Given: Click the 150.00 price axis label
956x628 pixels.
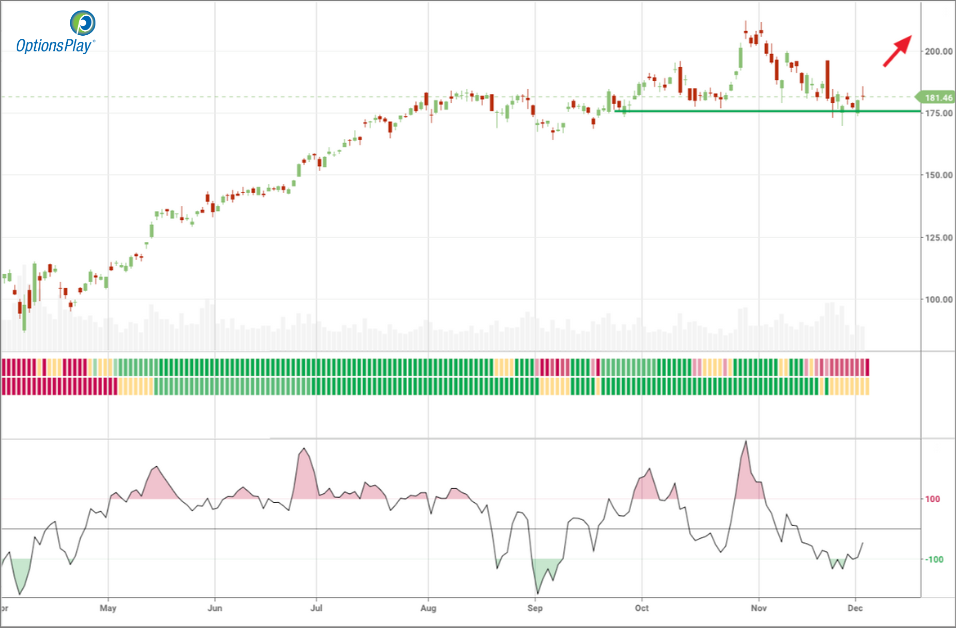Looking at the screenshot, I should 938,175.
